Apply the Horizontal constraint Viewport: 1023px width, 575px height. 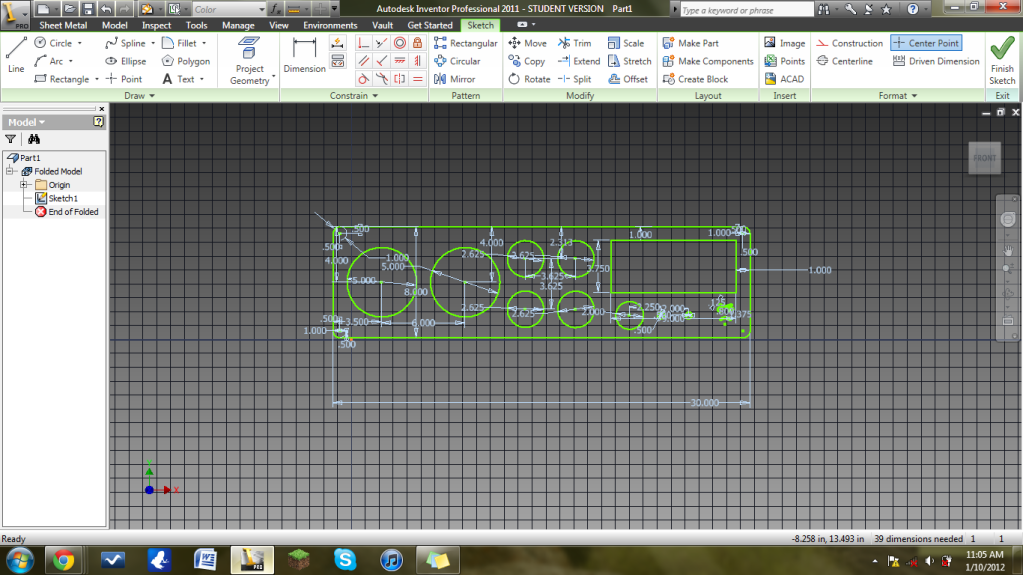coord(399,61)
